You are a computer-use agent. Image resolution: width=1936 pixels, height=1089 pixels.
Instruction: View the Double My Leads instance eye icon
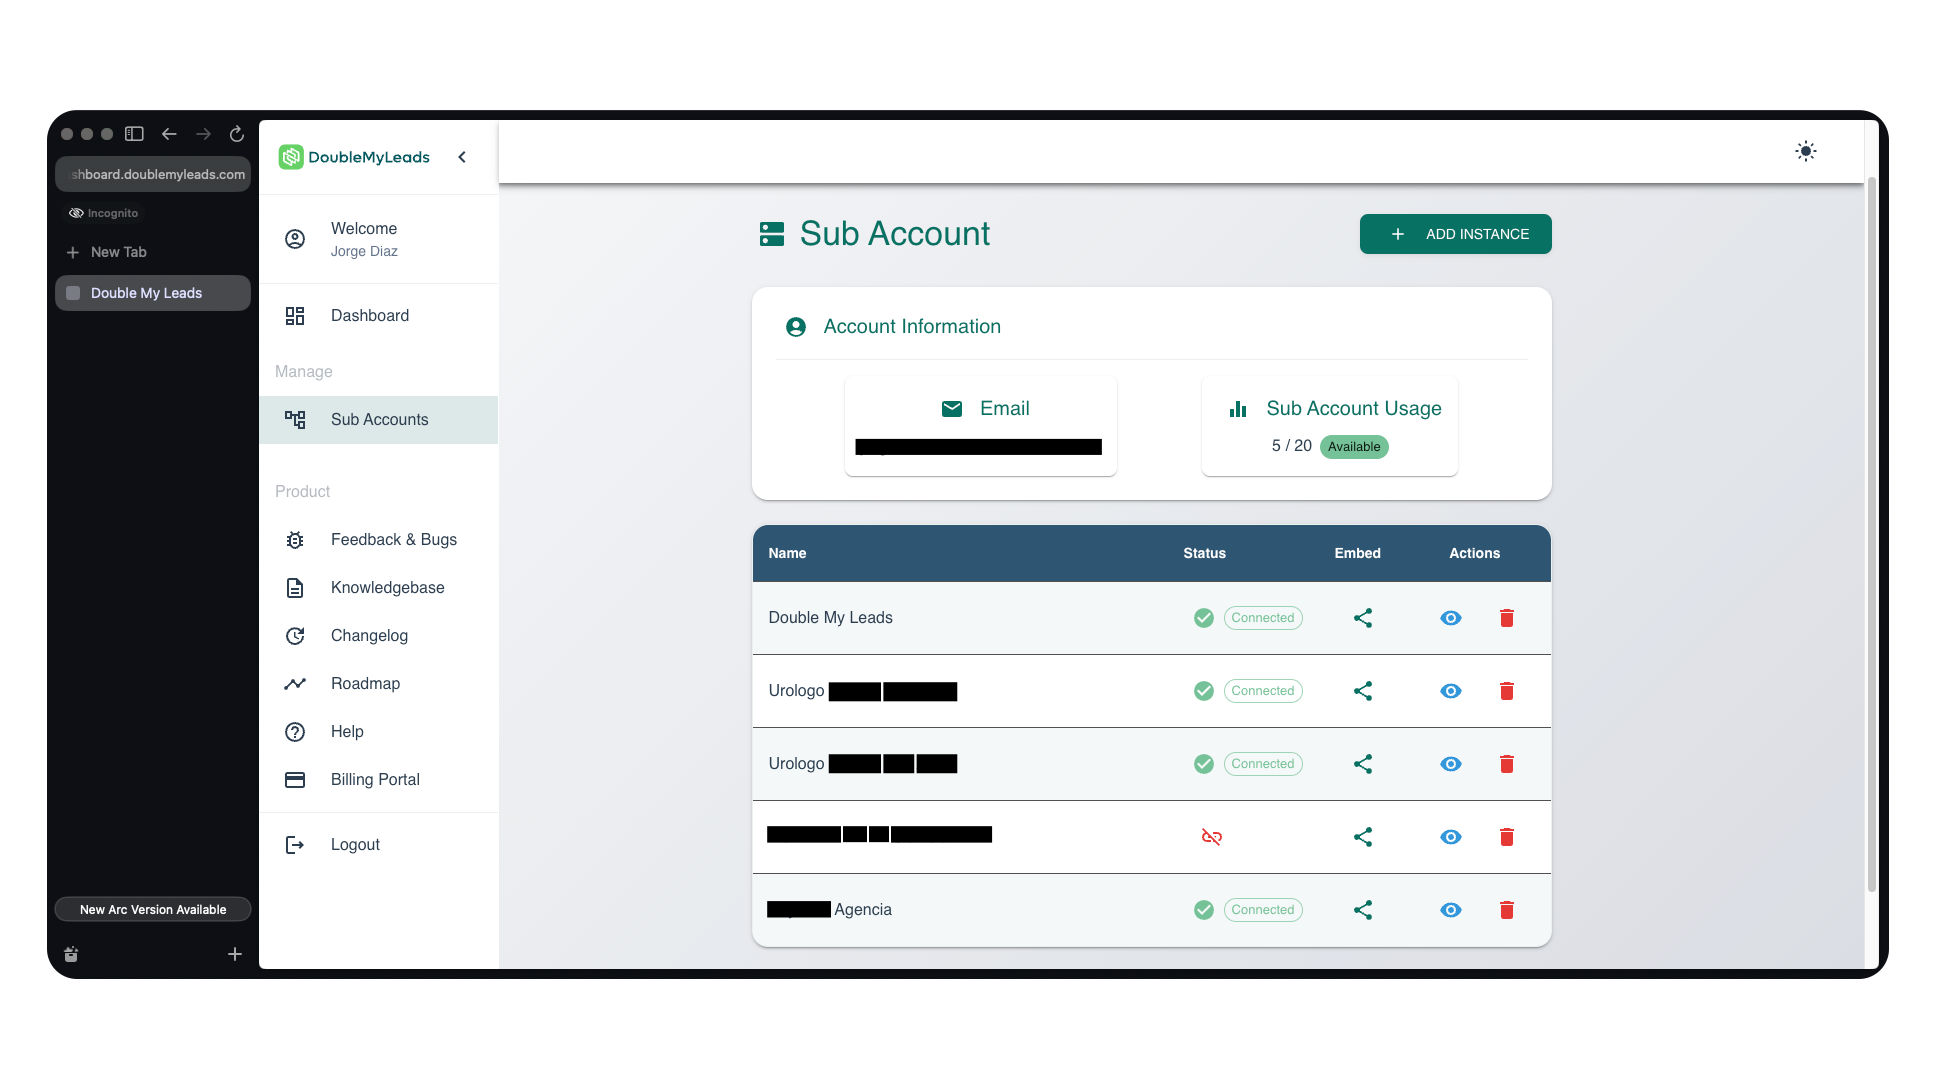[x=1450, y=618]
